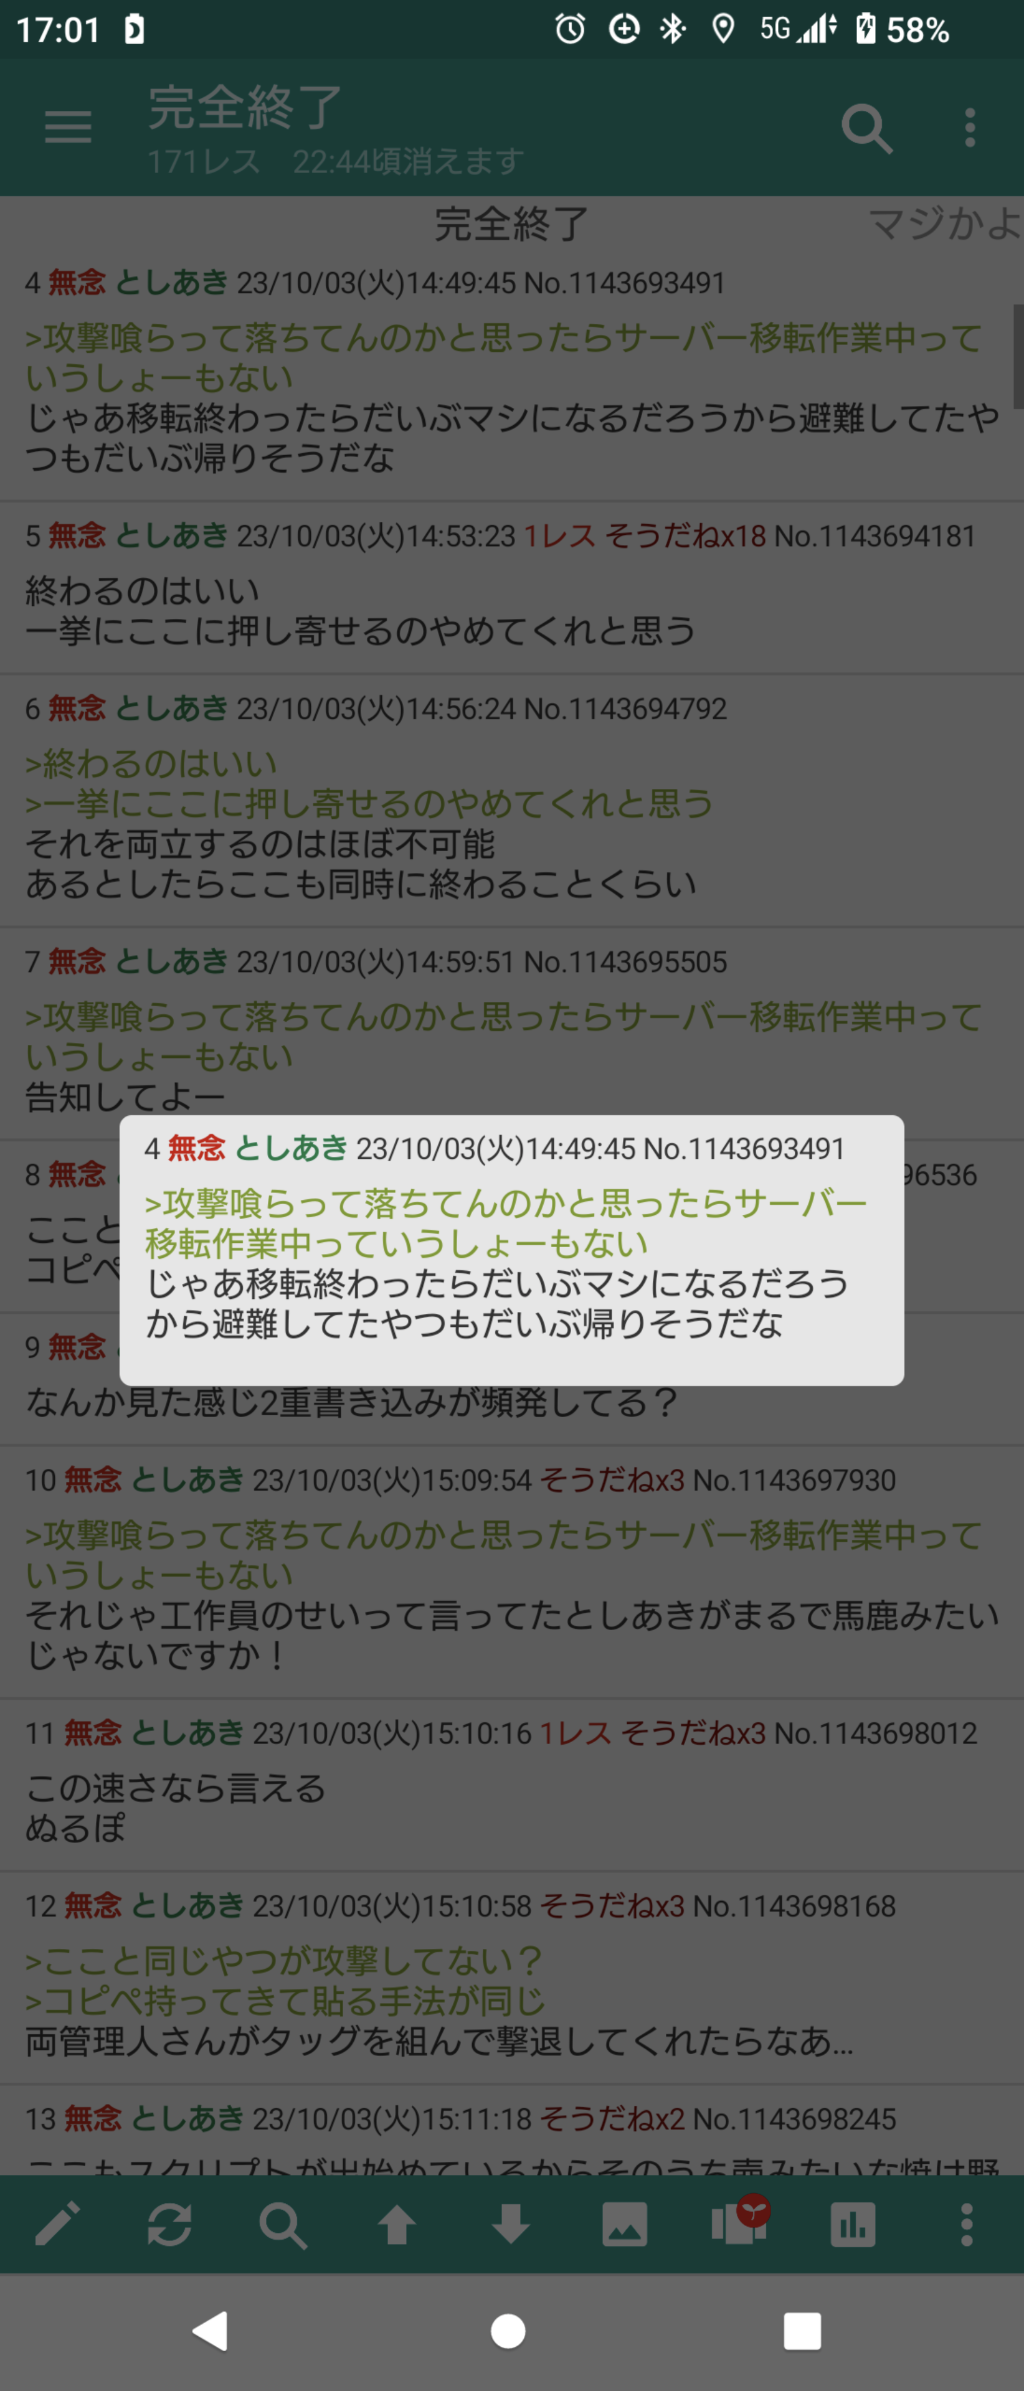
Task: Tap the pencil compose reply icon
Action: point(57,2225)
